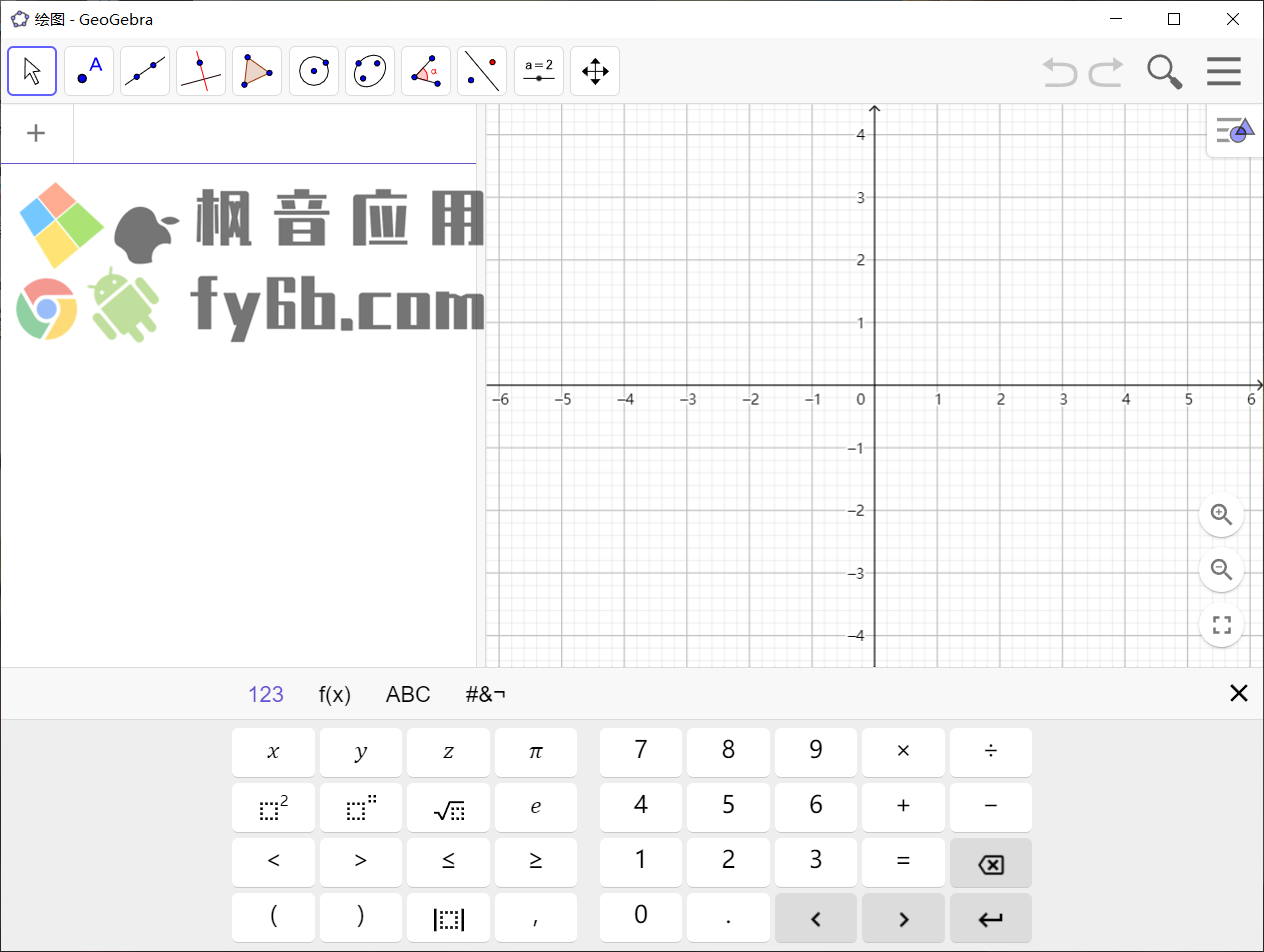Tap the backspace delete key

coord(991,862)
